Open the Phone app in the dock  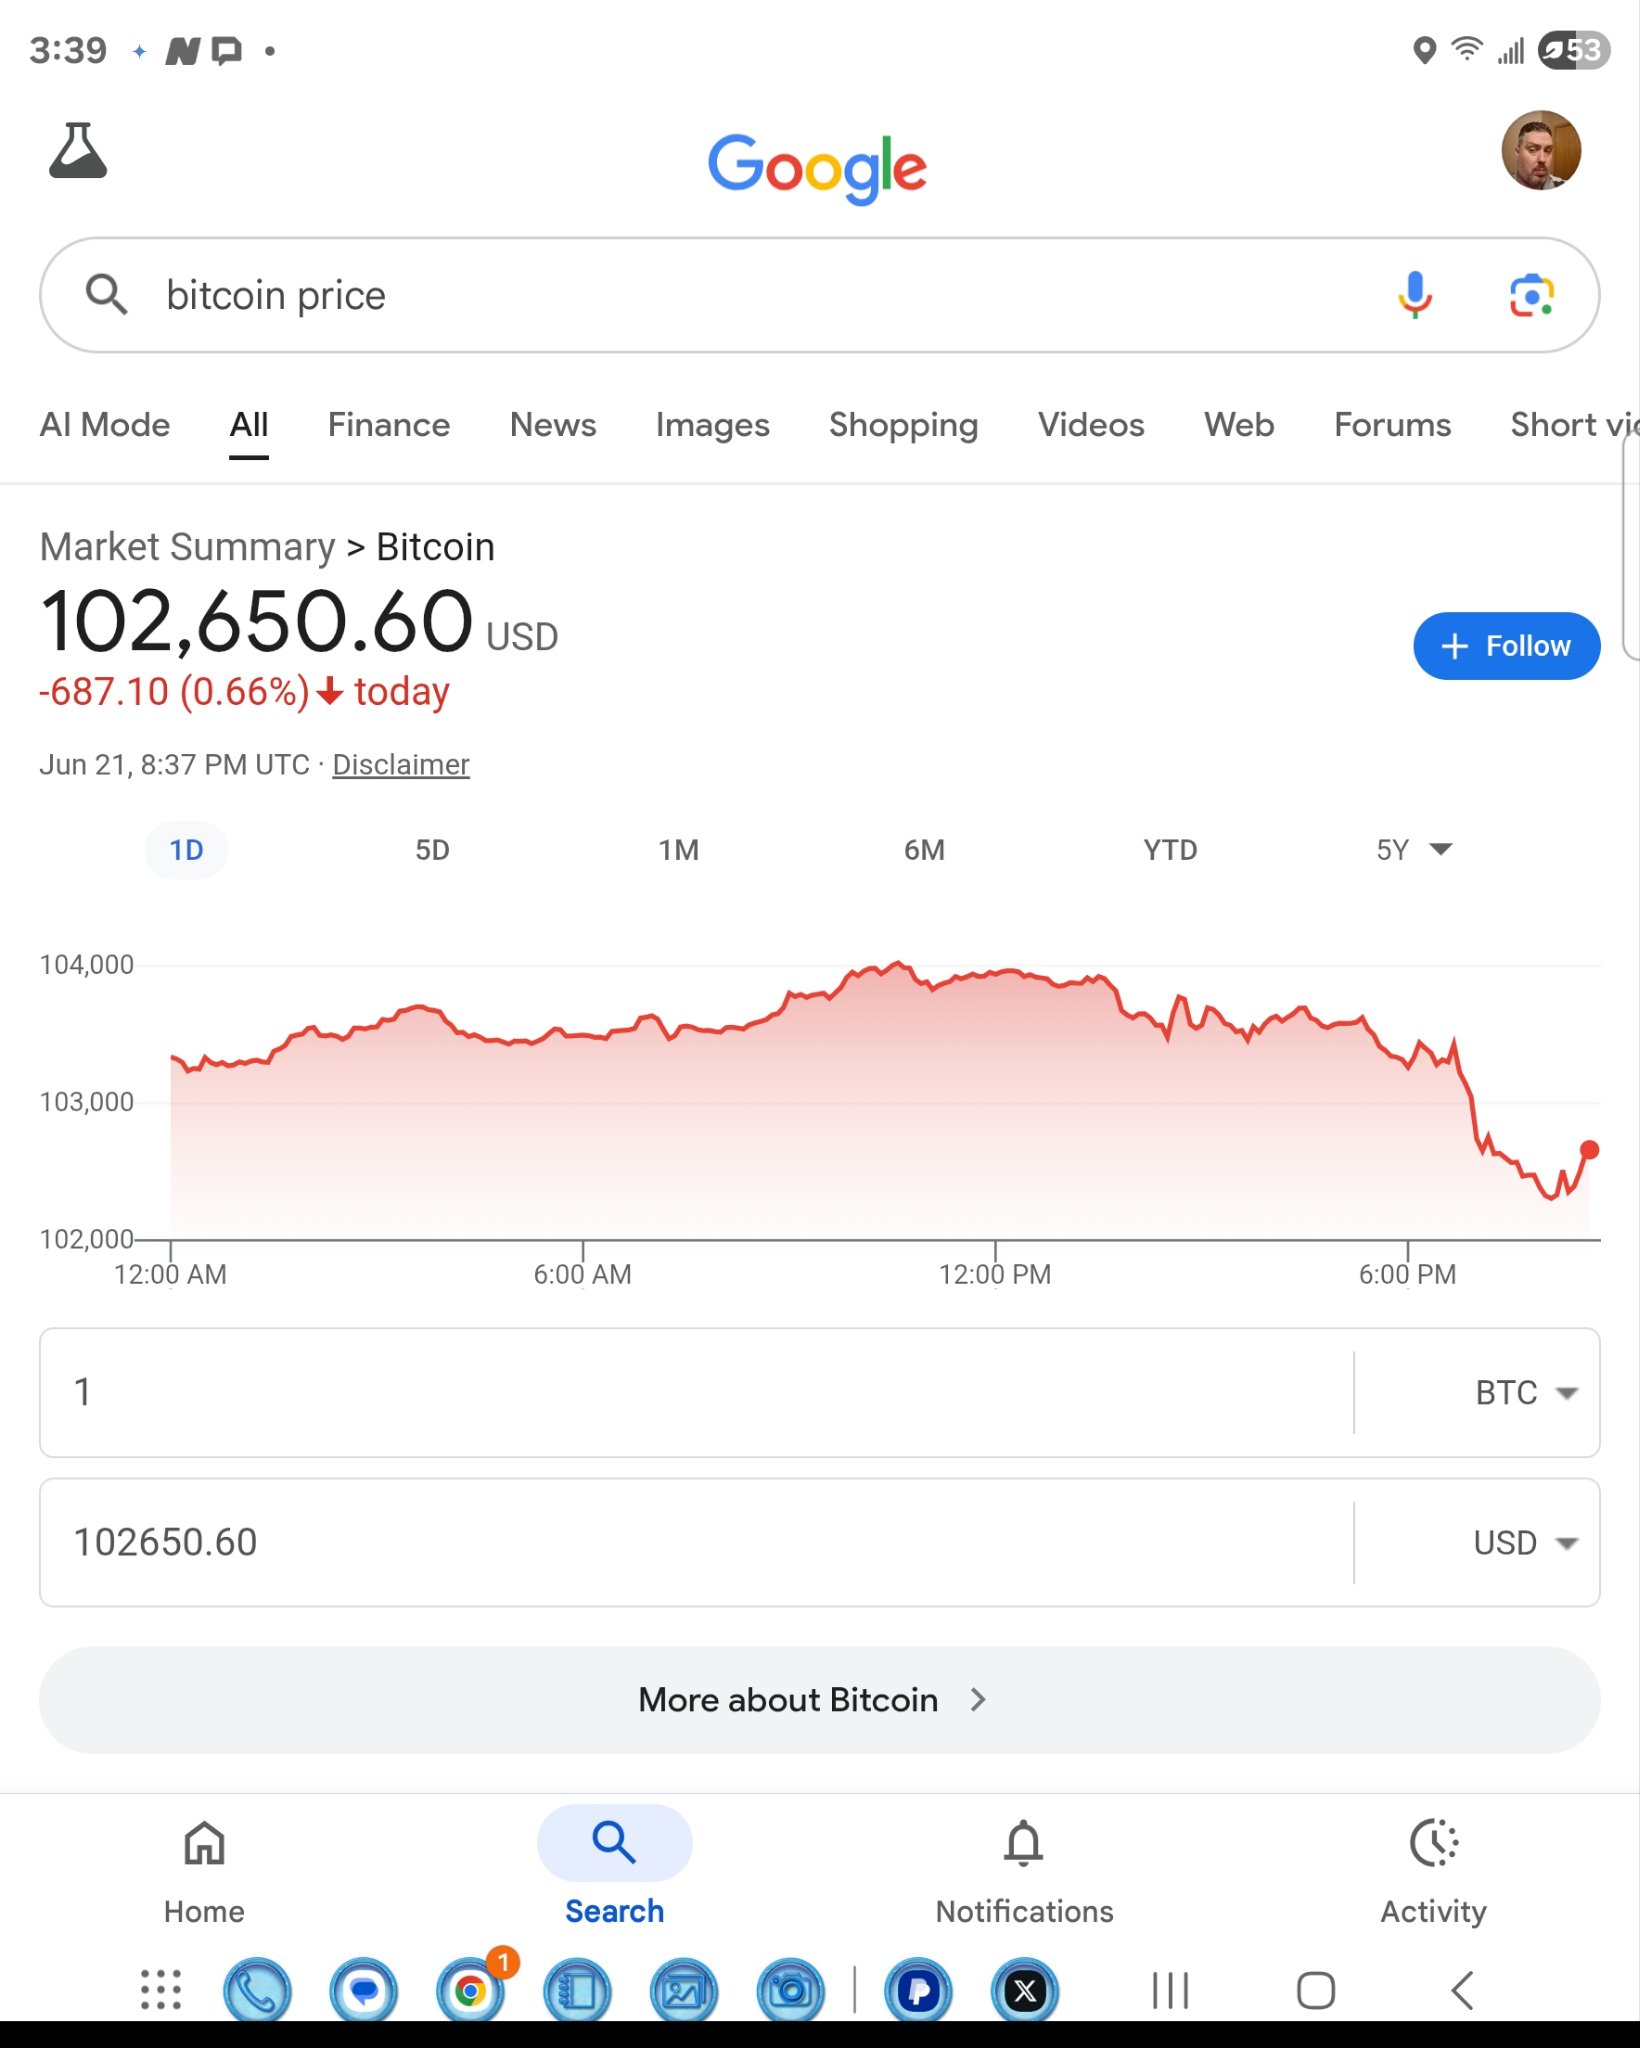tap(258, 1990)
